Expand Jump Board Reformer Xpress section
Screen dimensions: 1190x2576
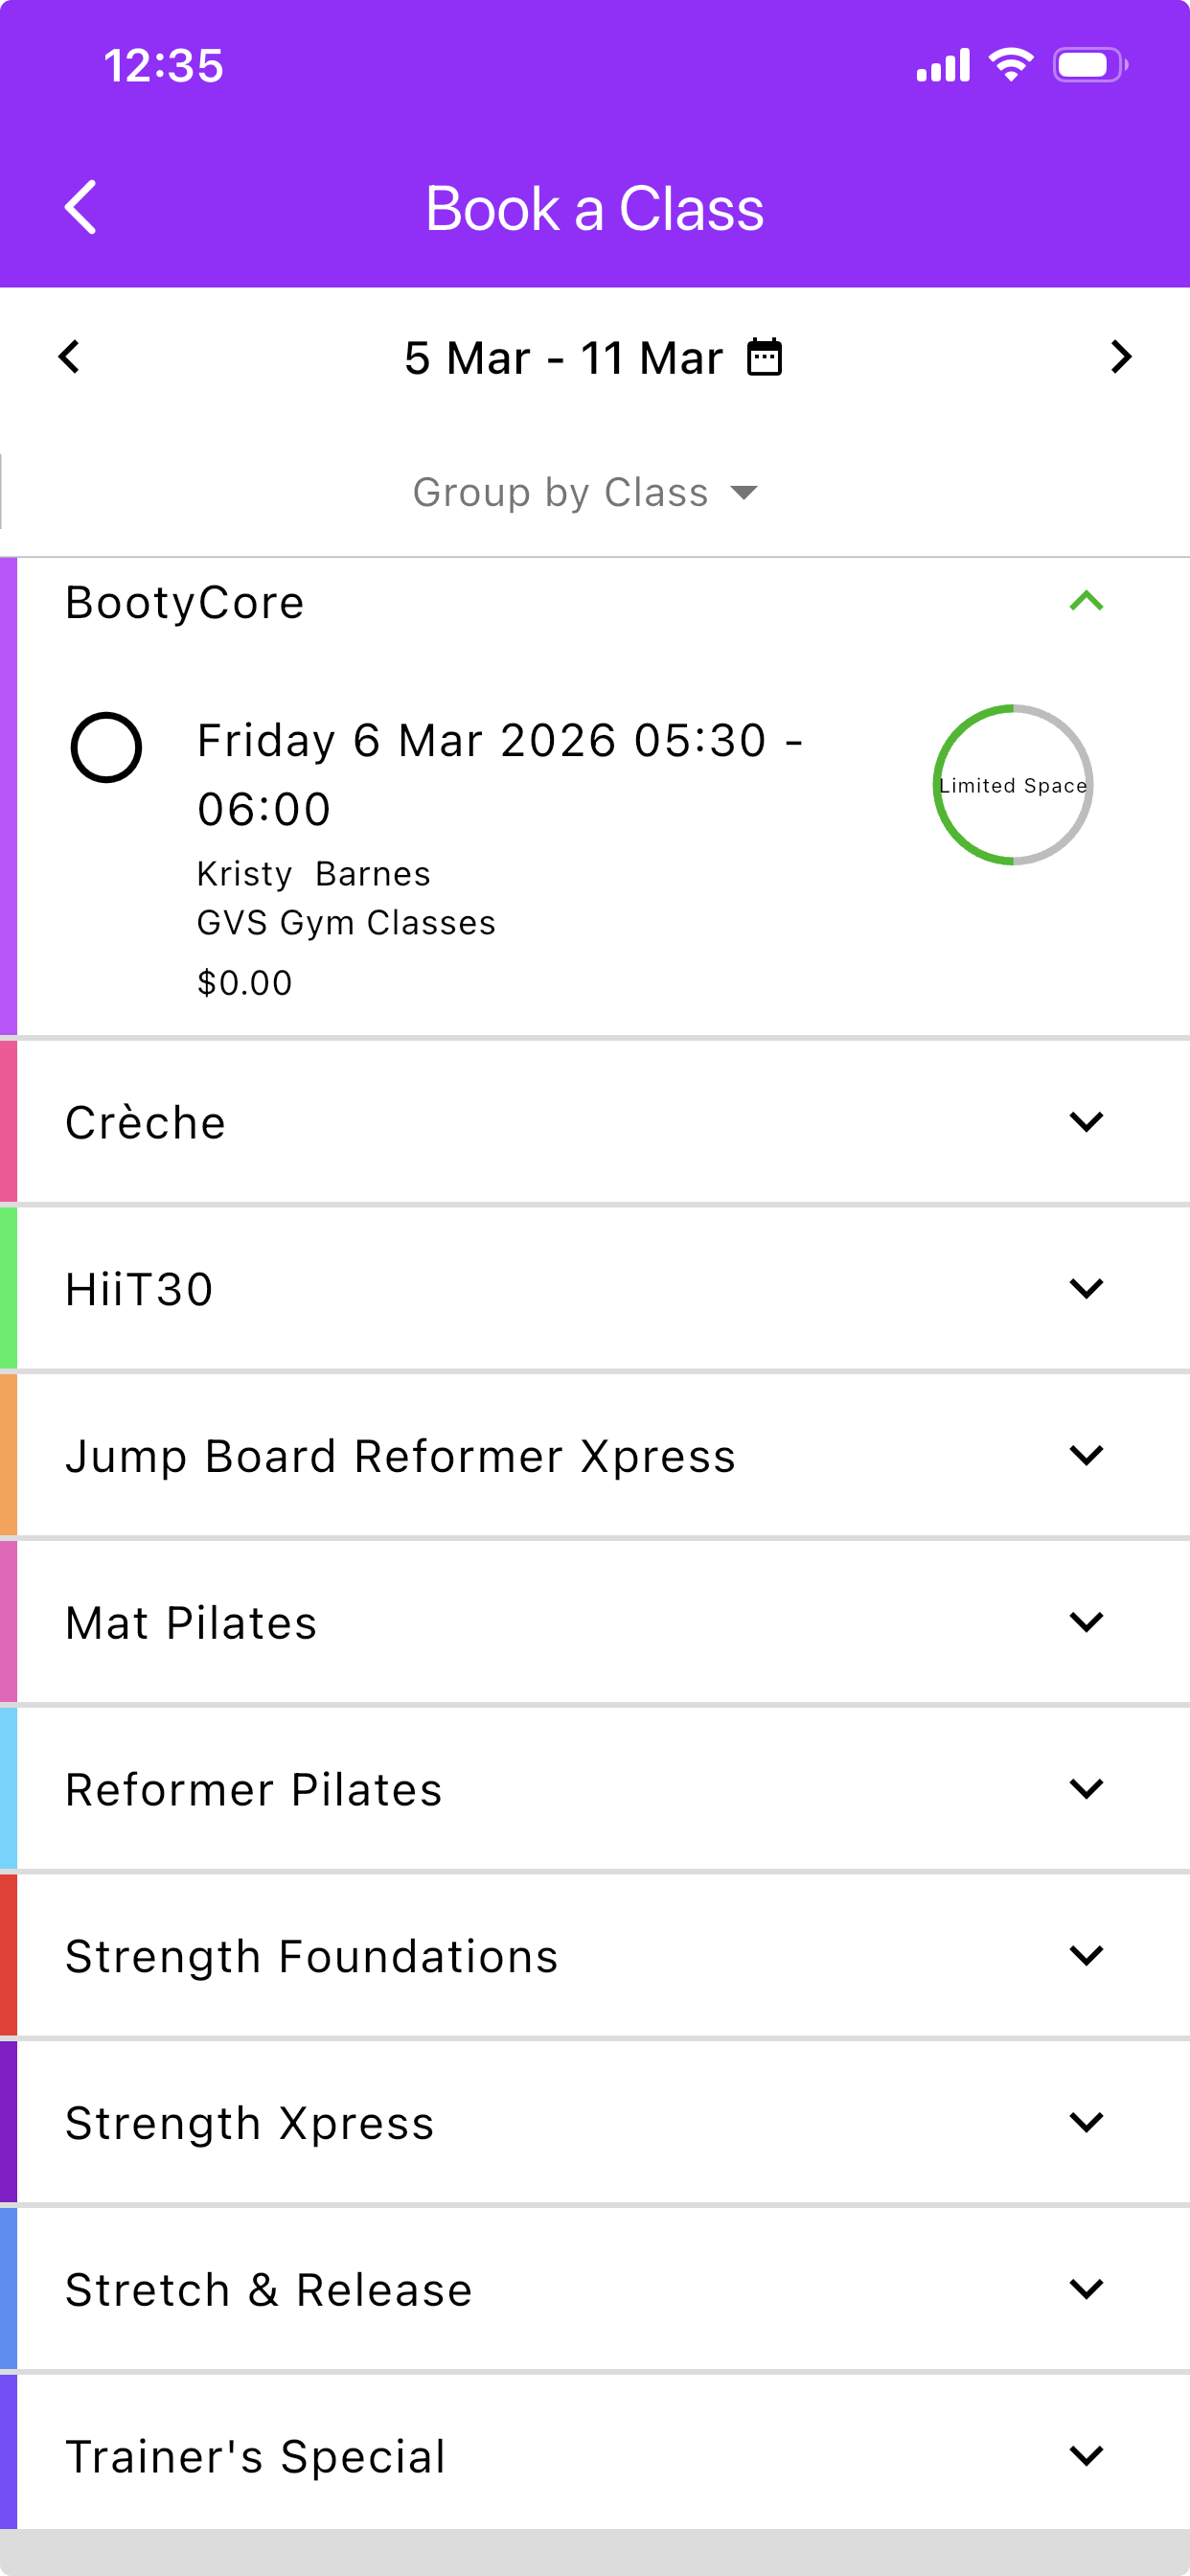pos(1086,1456)
